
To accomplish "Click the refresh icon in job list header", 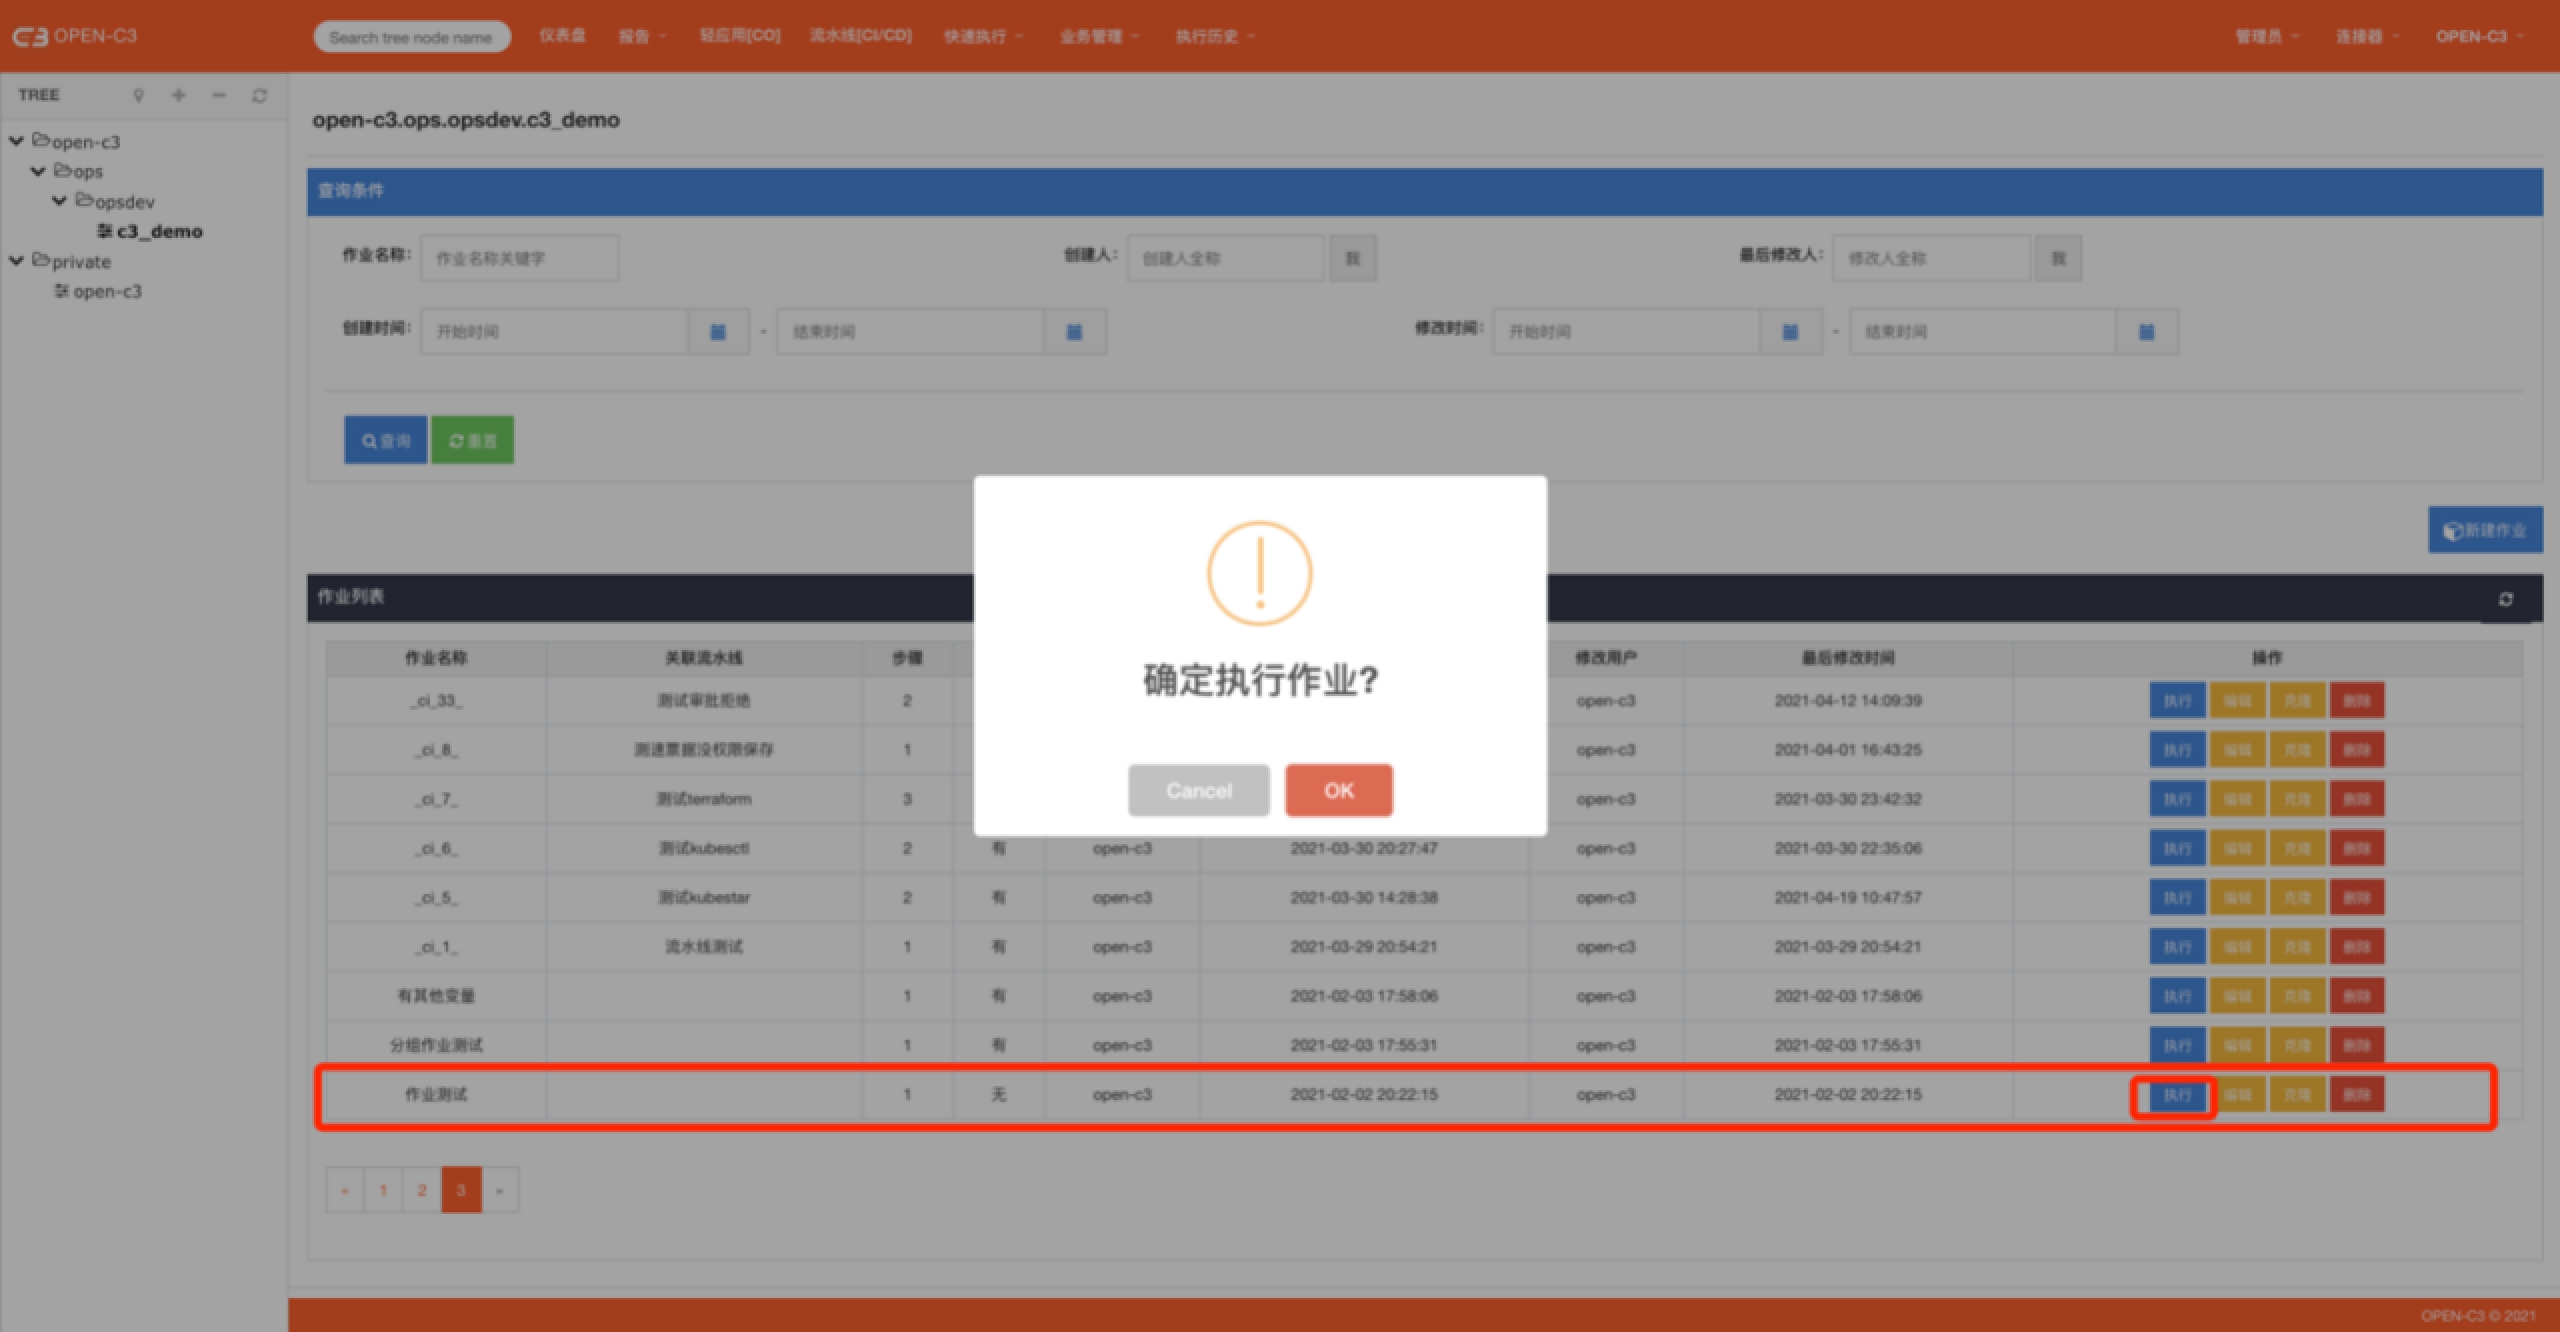I will point(2505,599).
